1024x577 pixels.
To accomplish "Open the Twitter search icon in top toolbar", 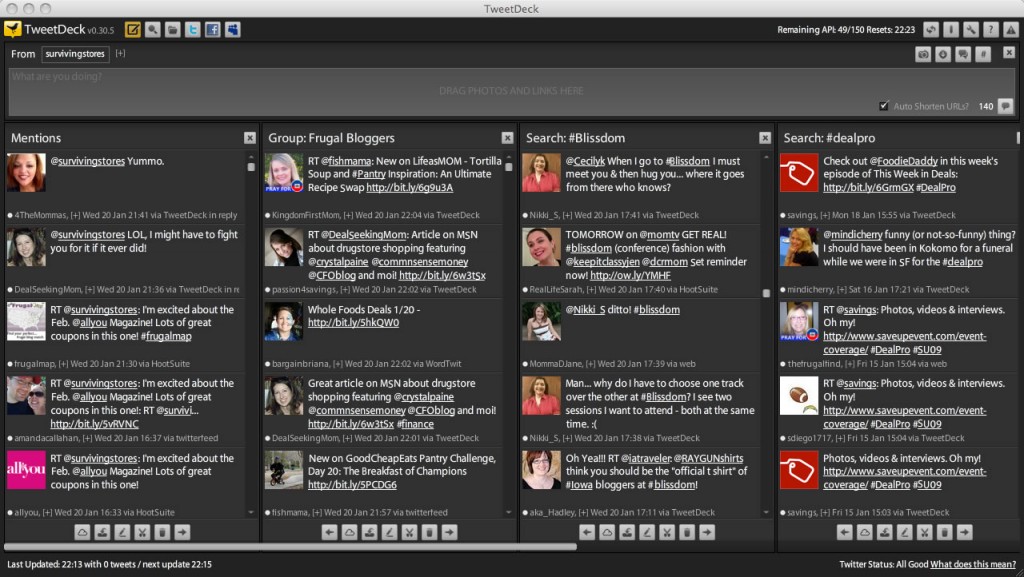I will coord(153,29).
